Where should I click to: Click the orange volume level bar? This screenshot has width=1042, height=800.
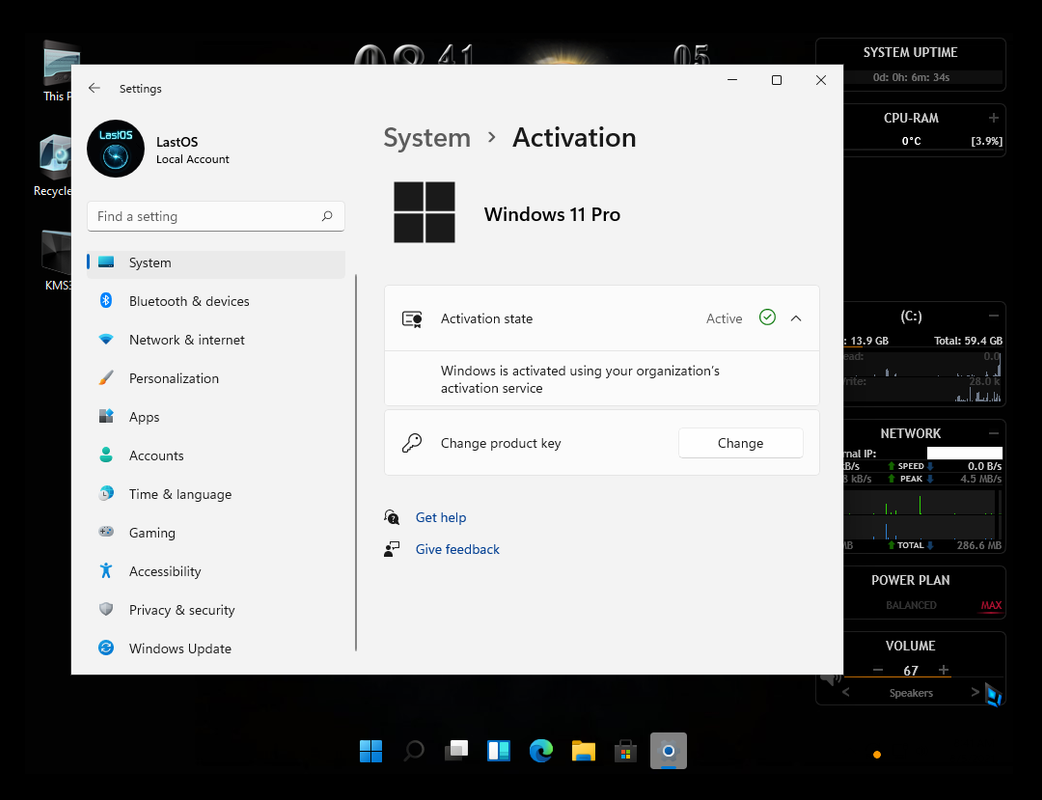897,677
